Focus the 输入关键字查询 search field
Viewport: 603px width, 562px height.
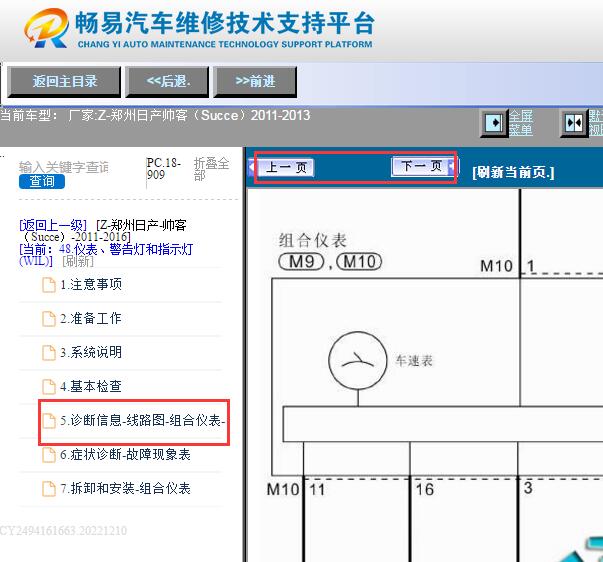click(x=64, y=167)
